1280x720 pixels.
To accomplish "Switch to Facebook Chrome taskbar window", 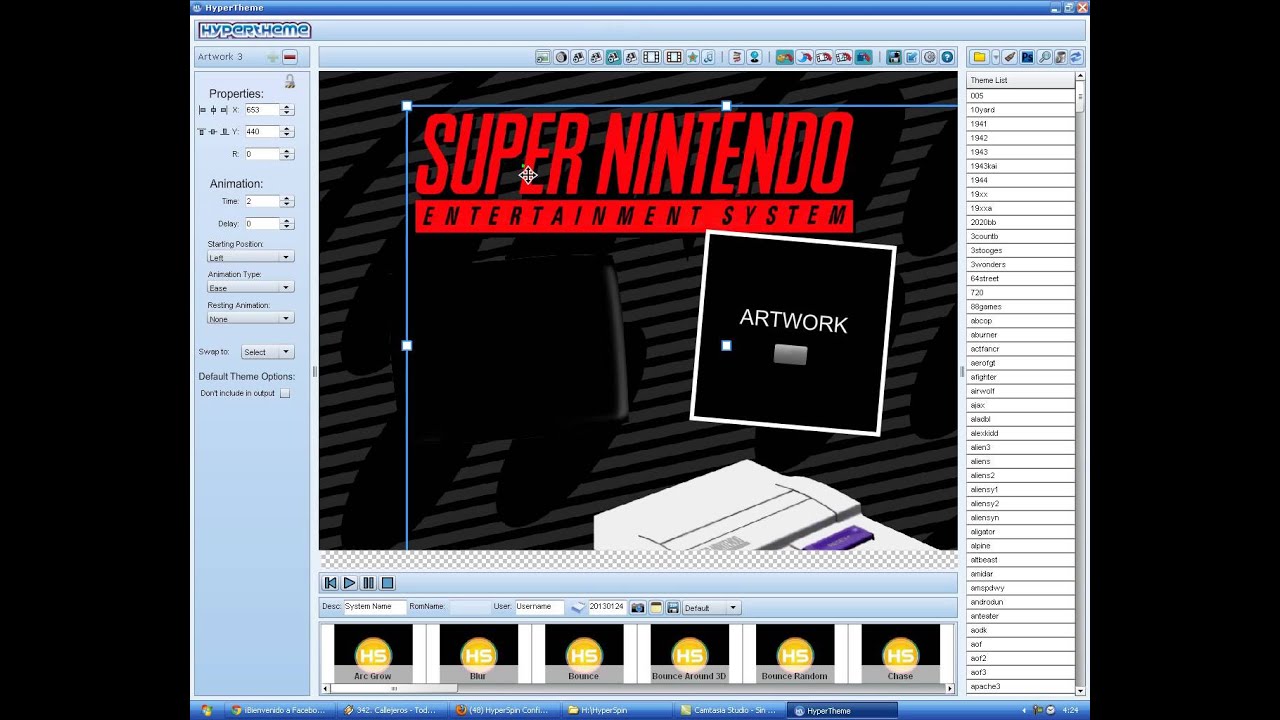I will [x=279, y=711].
